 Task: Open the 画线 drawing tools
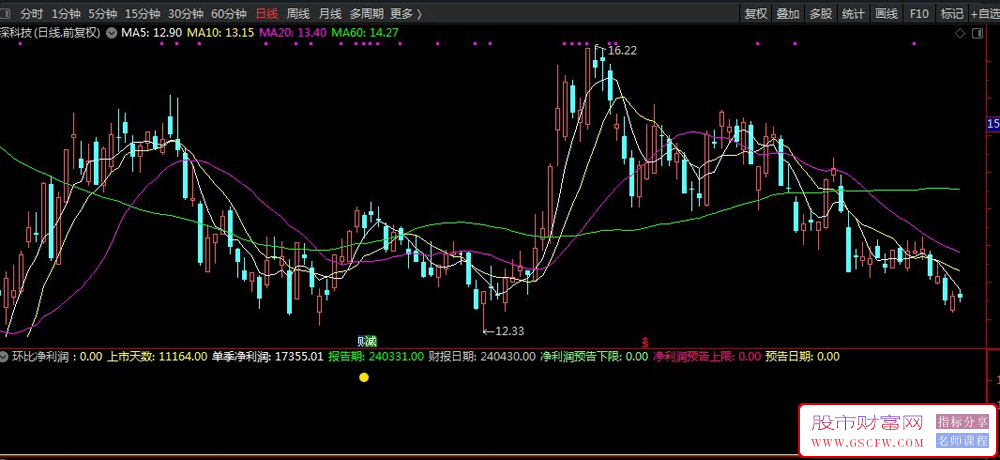tap(886, 13)
